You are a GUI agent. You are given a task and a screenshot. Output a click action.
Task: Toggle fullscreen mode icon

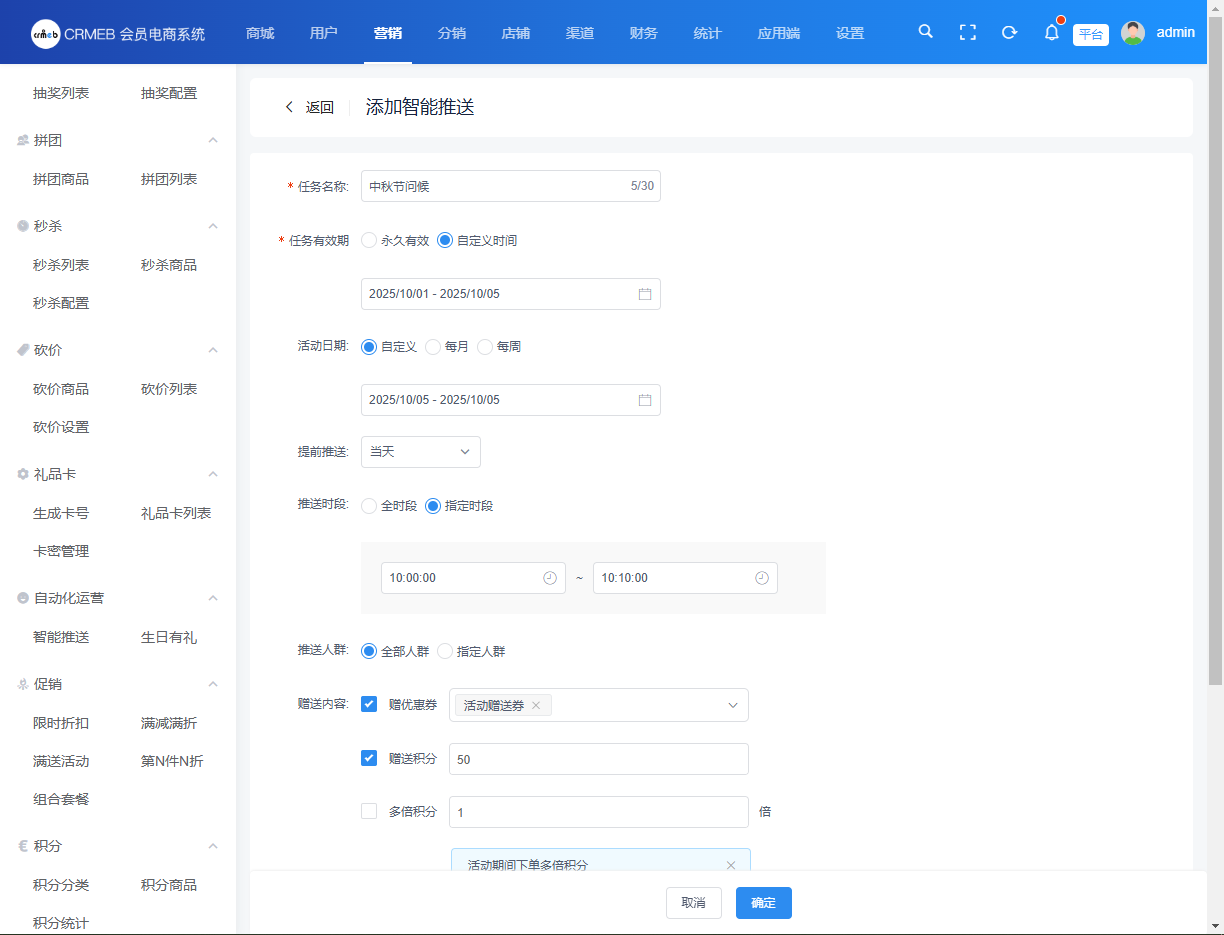[967, 32]
